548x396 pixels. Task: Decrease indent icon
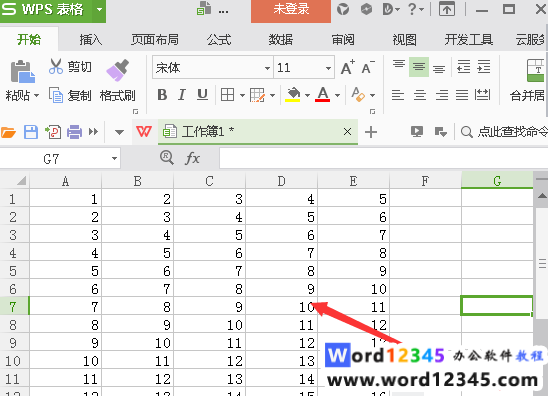point(463,67)
